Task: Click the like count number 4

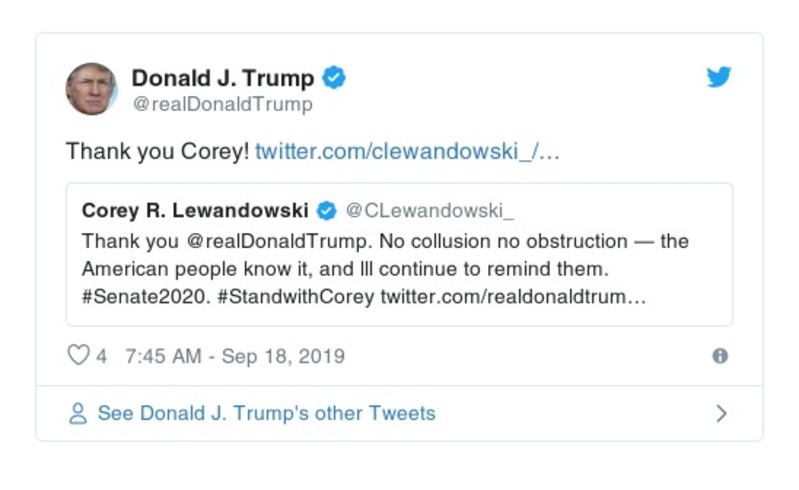Action: 101,356
